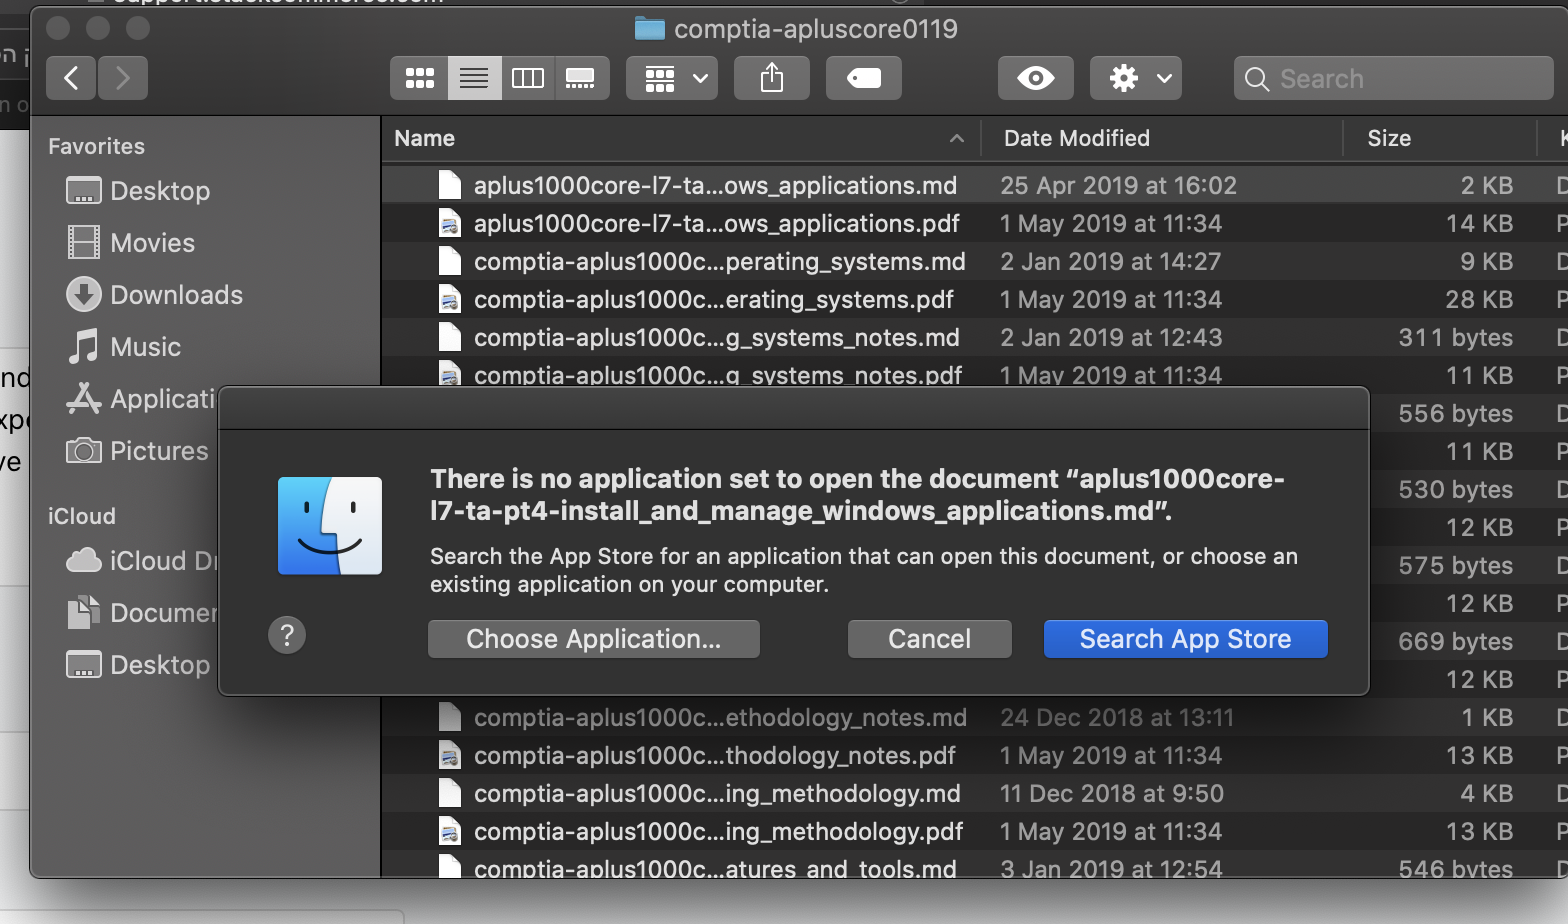Click the 28 KB size cell
Viewport: 1568px width, 924px height.
1479,299
